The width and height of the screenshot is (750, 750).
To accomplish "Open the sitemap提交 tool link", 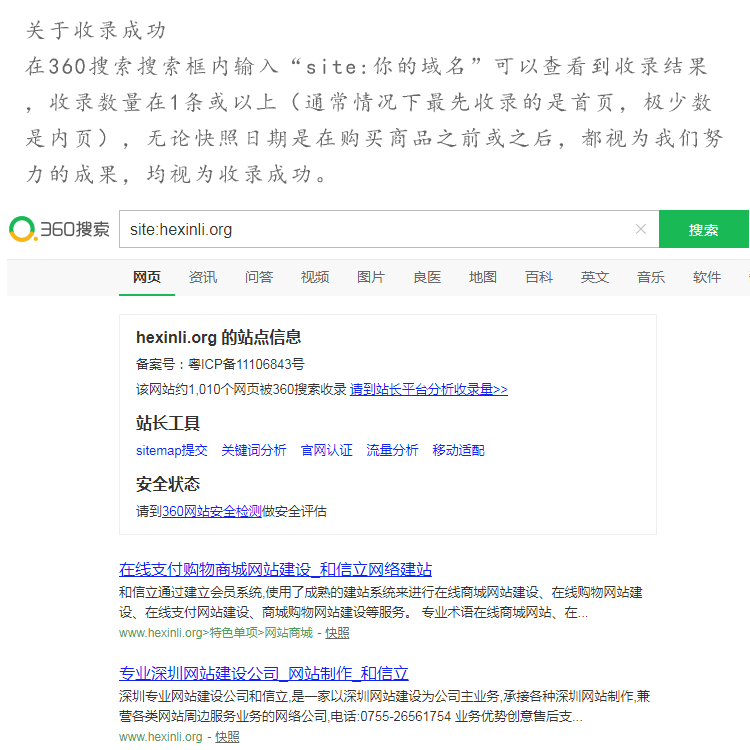I will tap(172, 450).
